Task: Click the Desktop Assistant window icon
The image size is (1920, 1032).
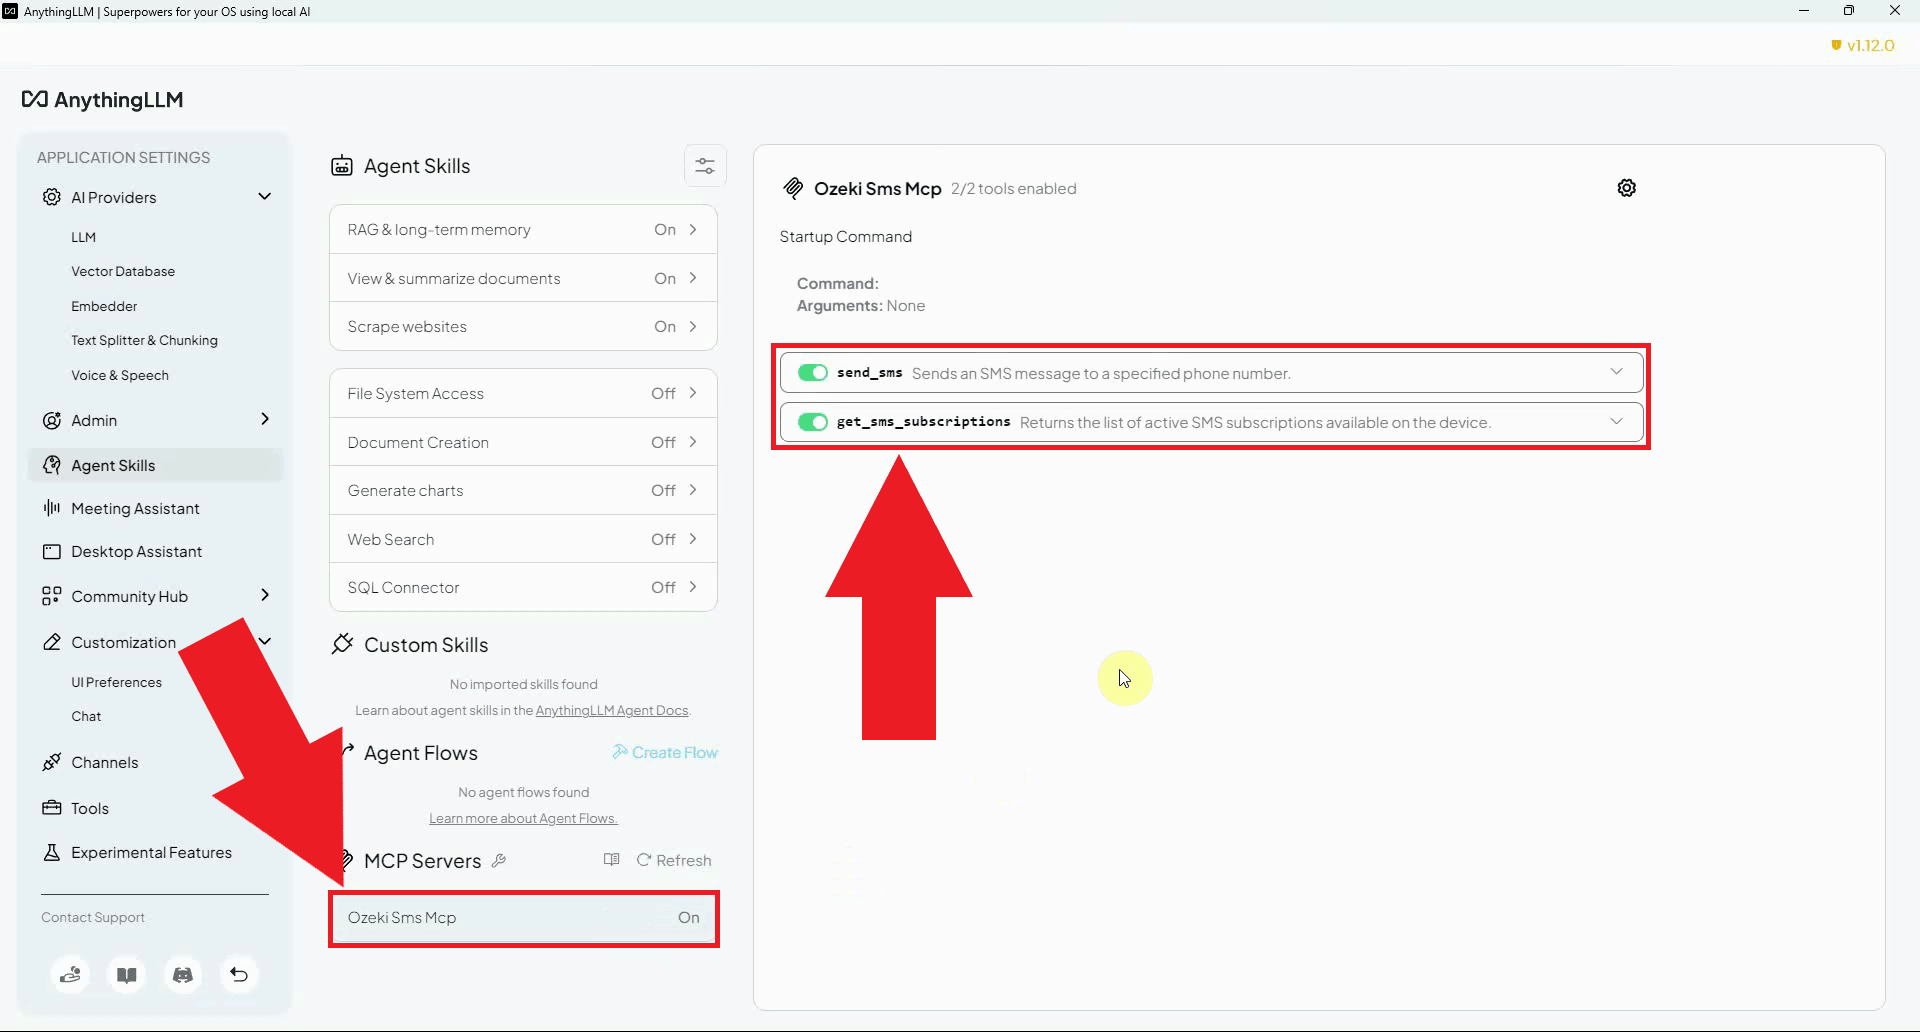Action: click(x=52, y=551)
